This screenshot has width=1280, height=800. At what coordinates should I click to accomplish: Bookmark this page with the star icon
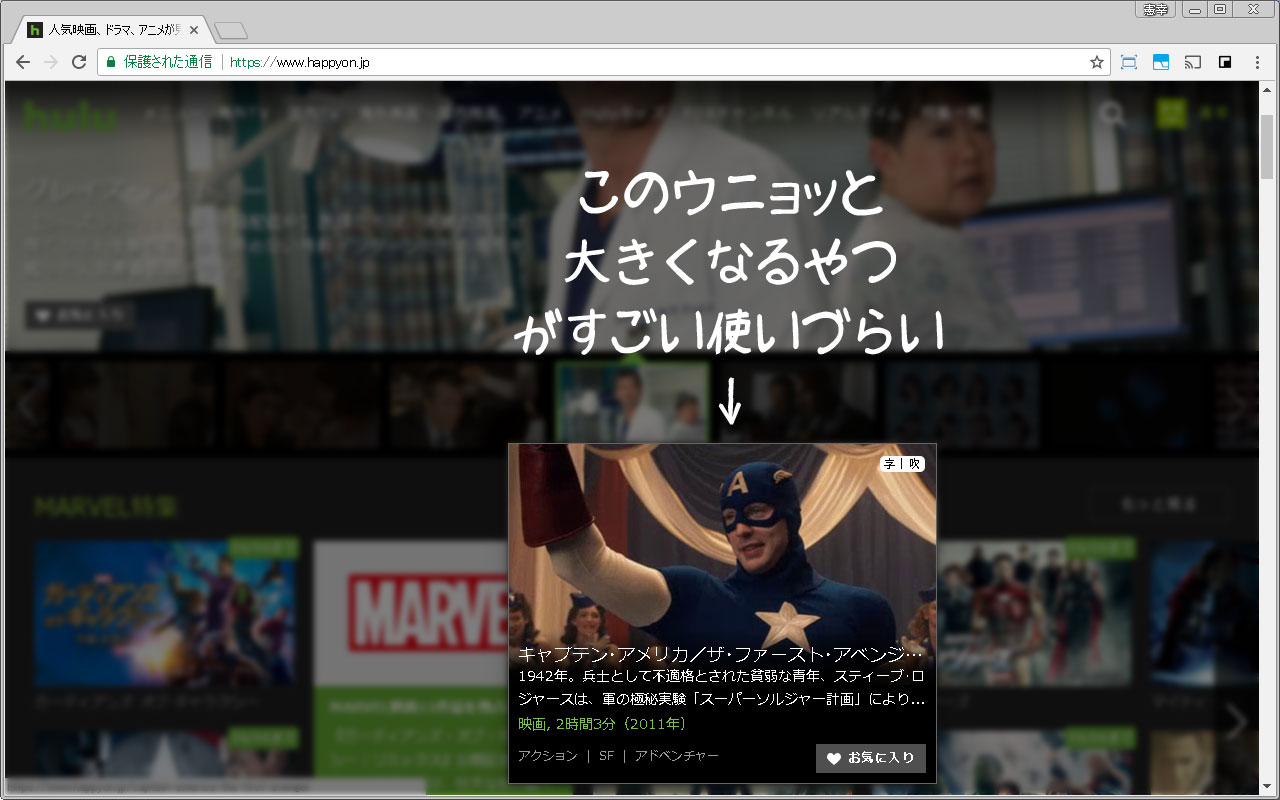point(1097,62)
